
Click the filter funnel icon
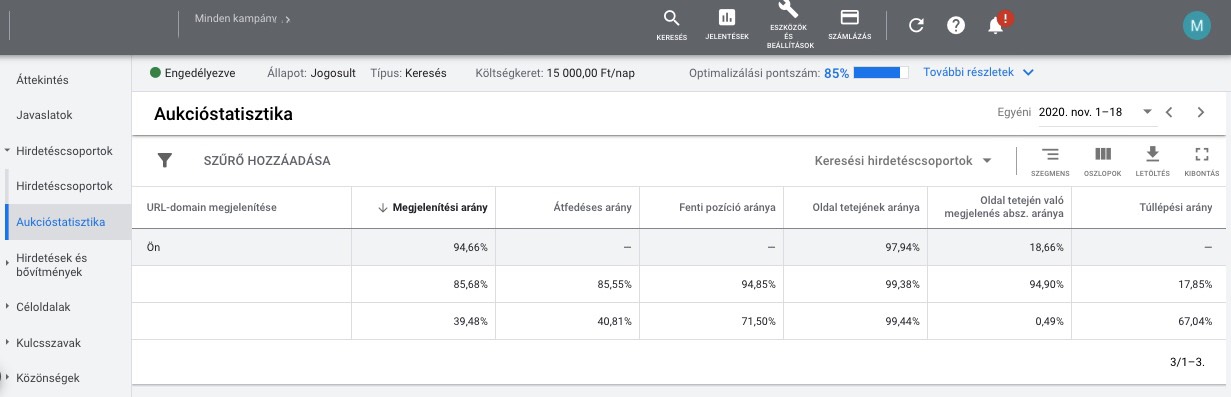point(165,160)
